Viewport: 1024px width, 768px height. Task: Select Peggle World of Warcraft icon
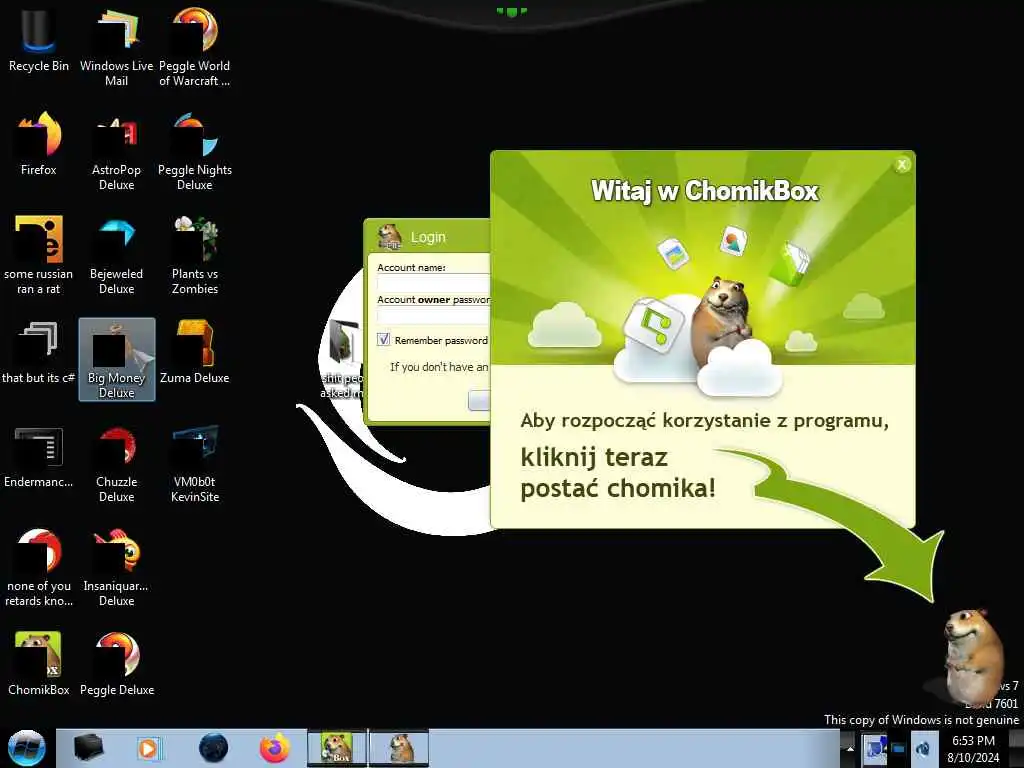195,46
